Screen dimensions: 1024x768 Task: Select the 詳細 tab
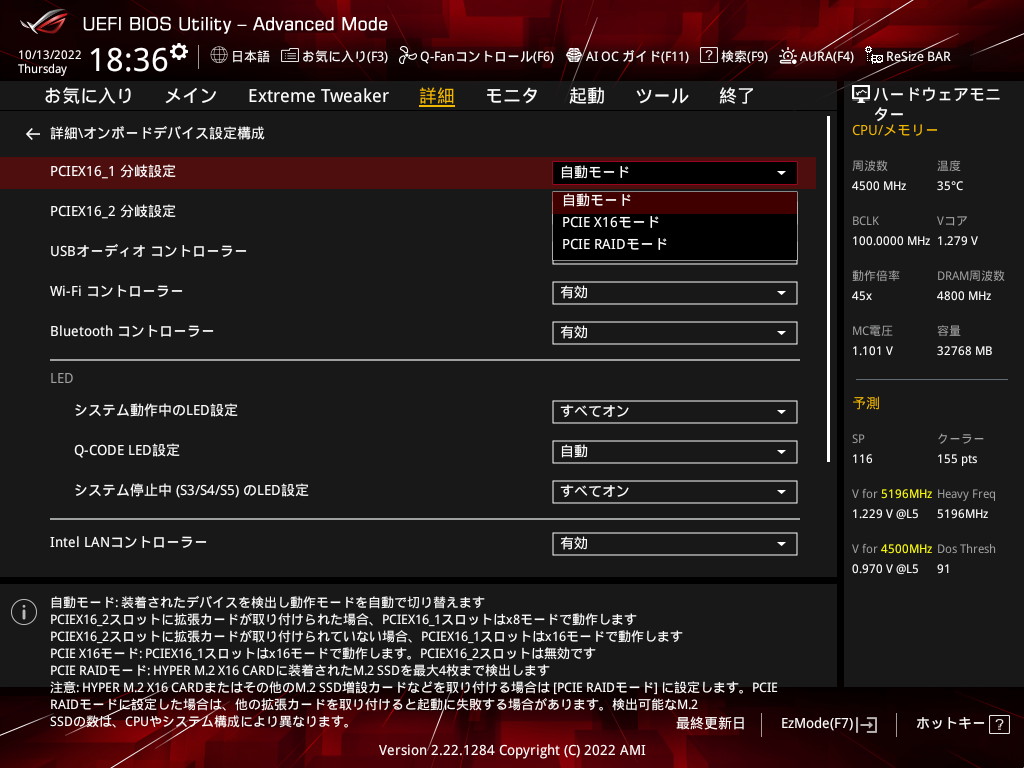click(x=437, y=96)
